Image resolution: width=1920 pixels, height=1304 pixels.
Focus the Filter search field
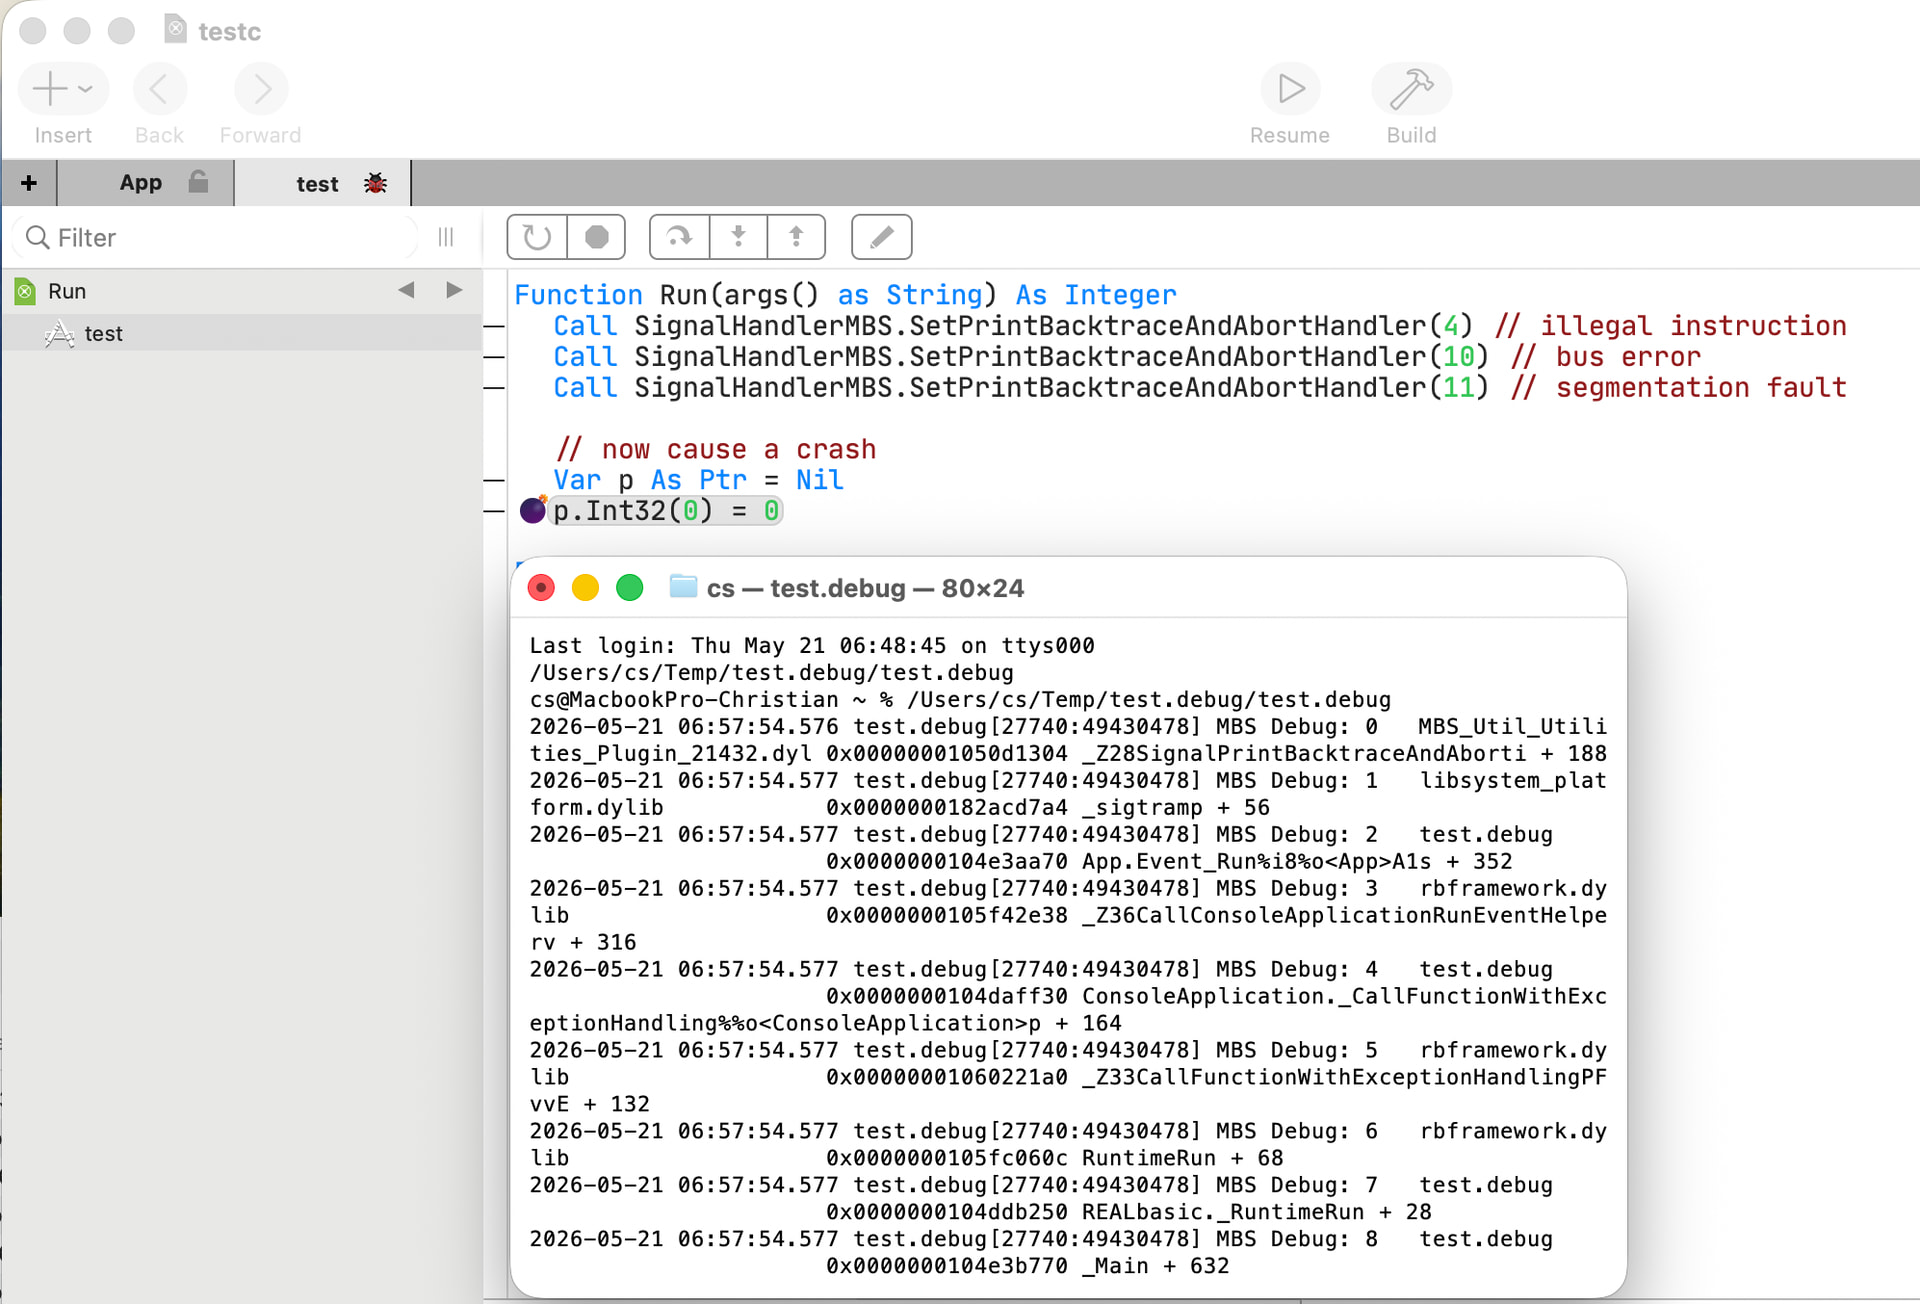(216, 238)
